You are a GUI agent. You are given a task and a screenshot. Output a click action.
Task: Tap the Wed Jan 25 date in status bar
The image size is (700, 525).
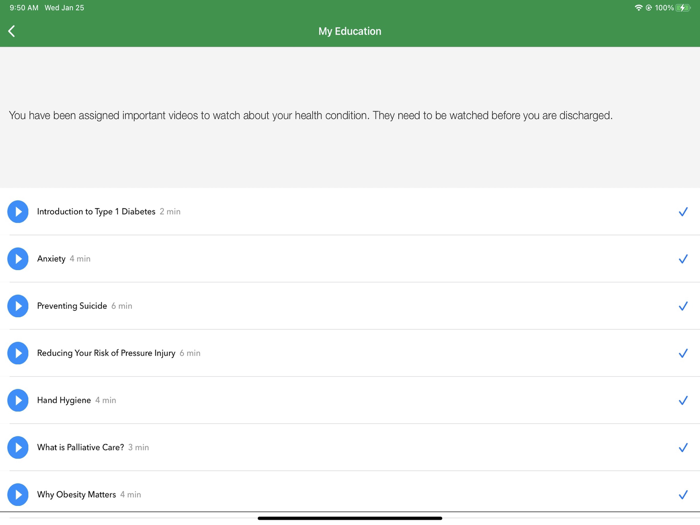coord(64,8)
